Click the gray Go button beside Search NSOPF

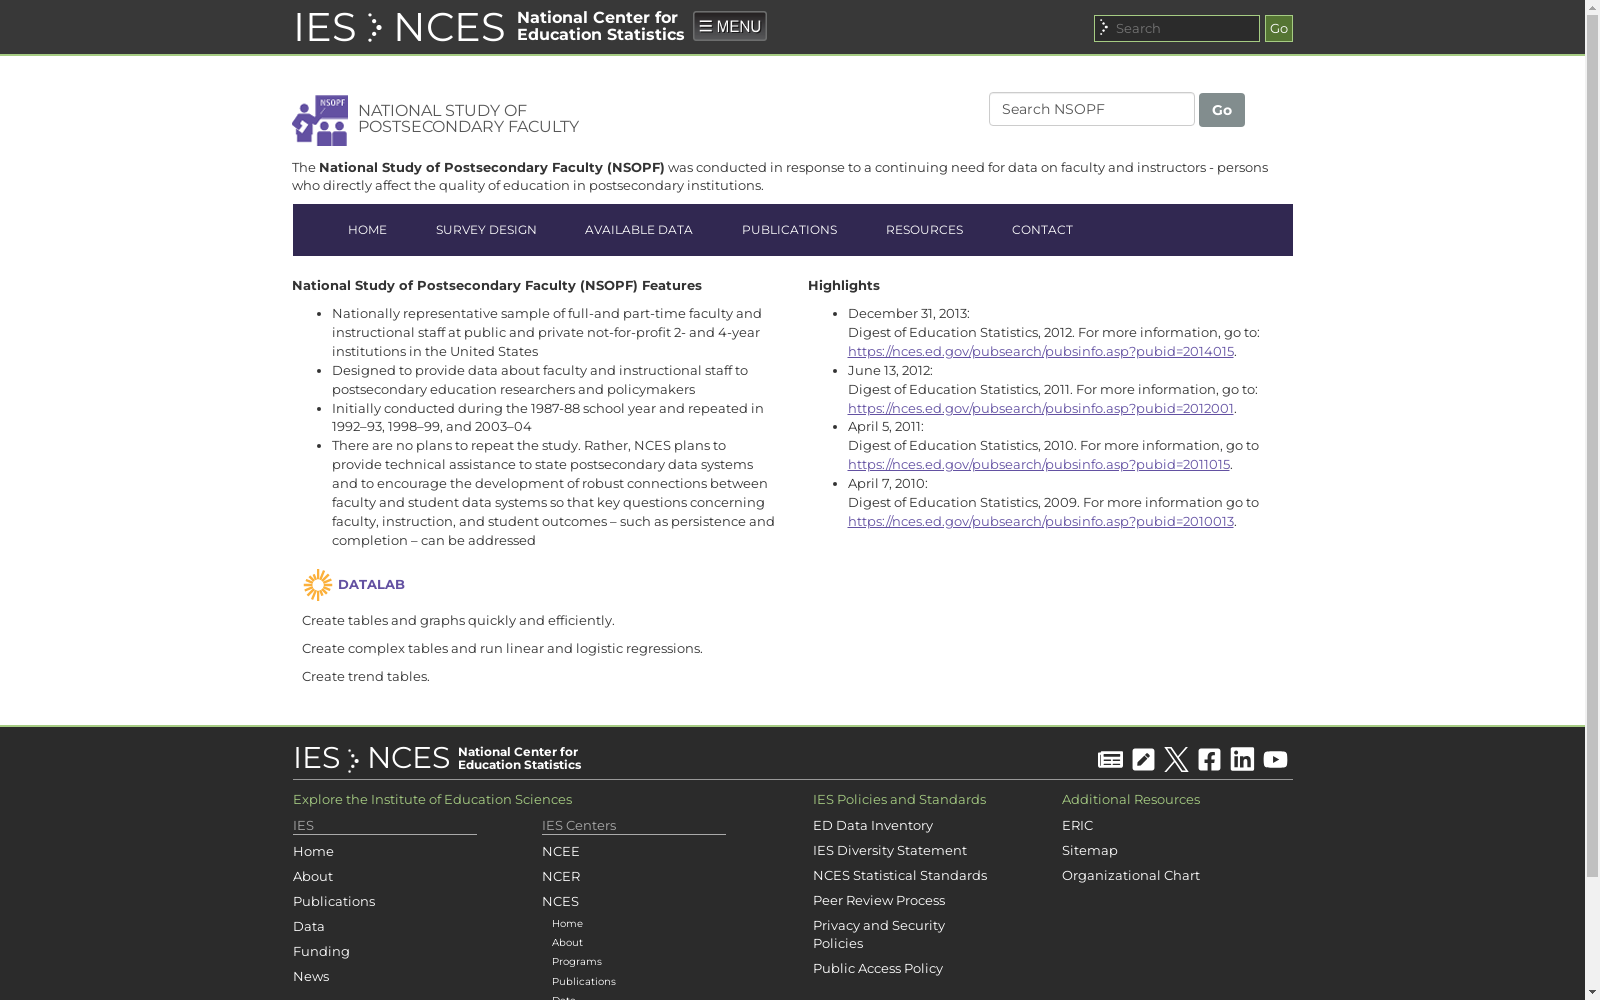(x=1221, y=110)
